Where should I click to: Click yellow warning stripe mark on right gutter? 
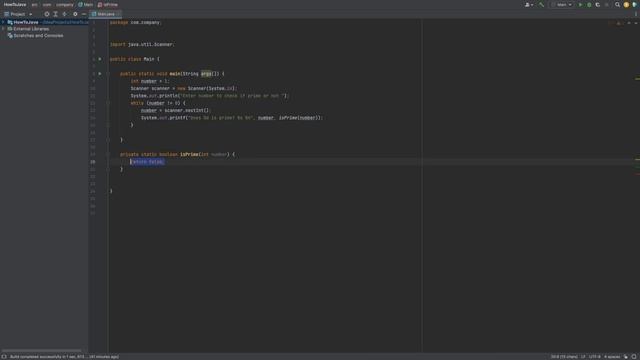637,79
